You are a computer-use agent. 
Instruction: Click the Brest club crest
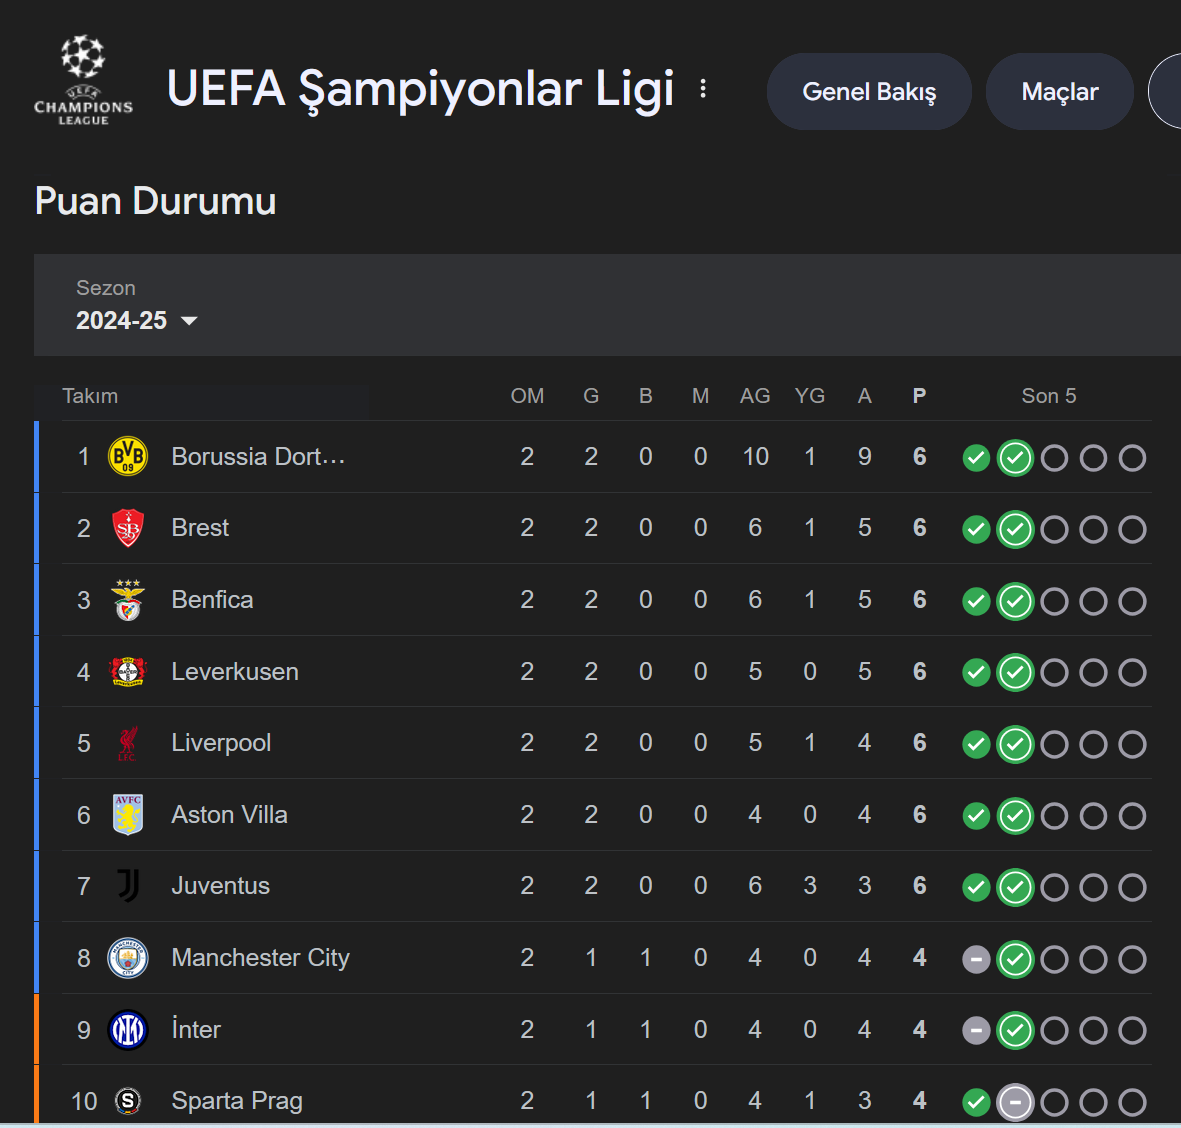click(128, 528)
